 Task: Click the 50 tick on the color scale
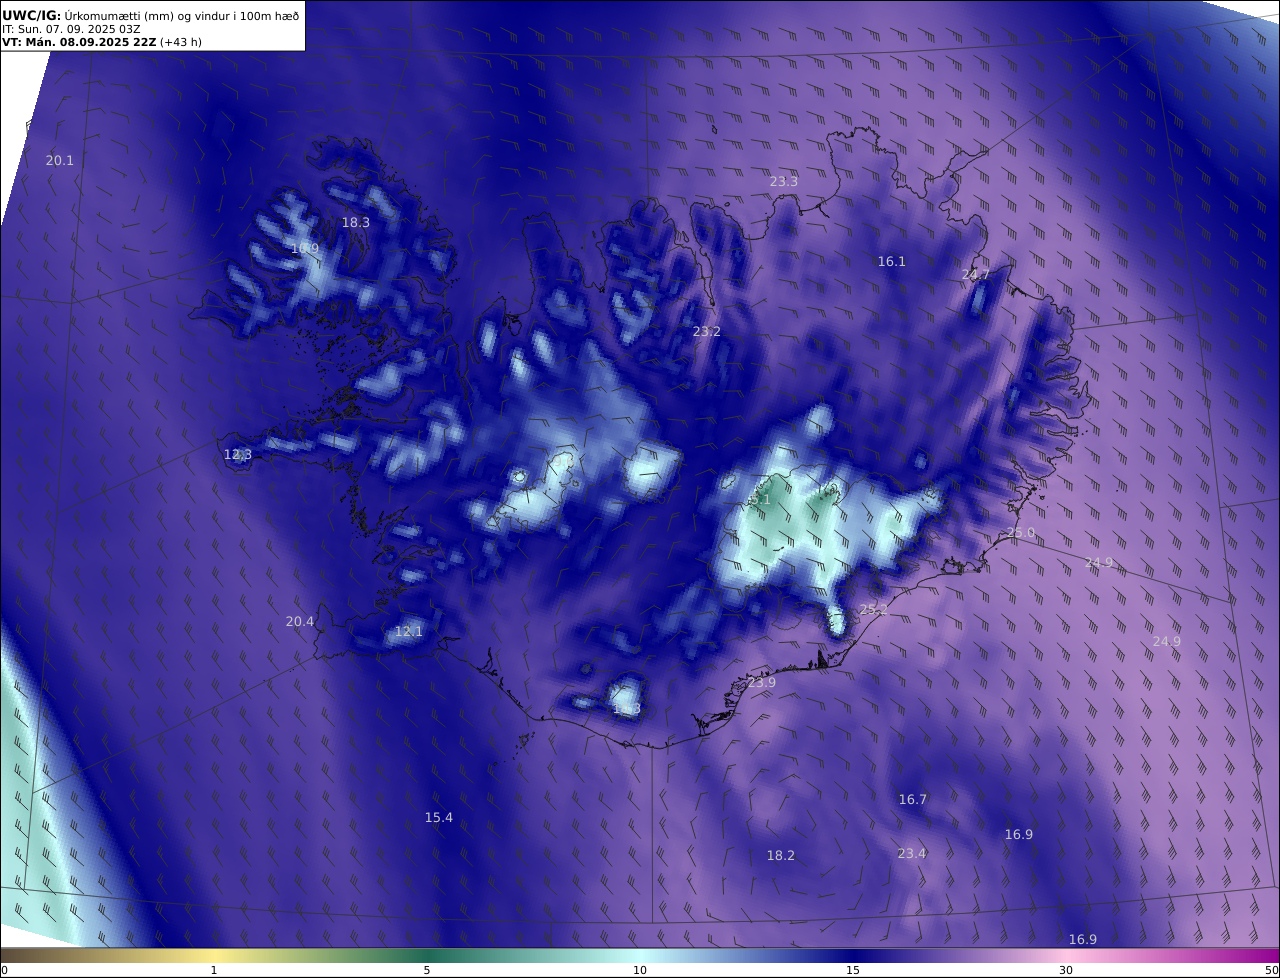(1272, 970)
